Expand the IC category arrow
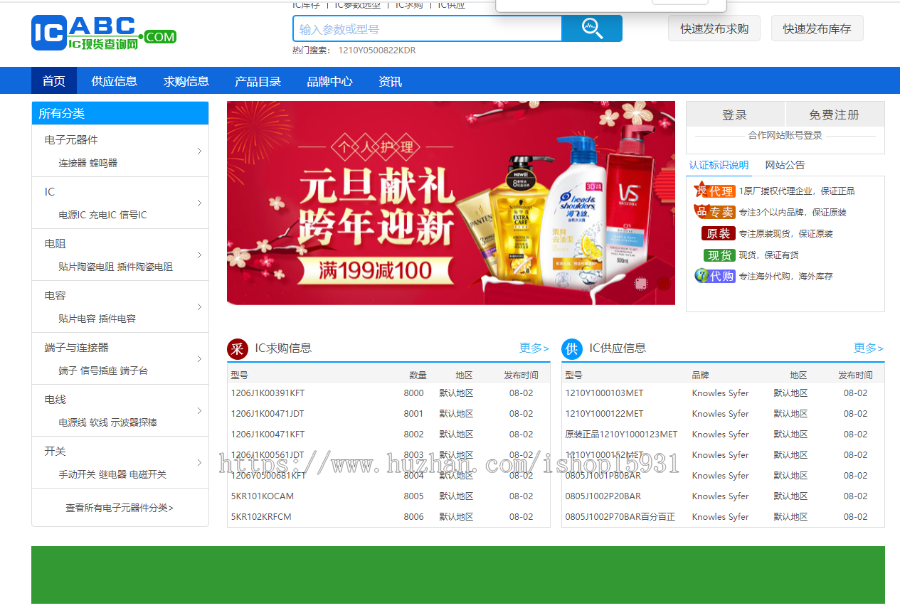Image resolution: width=900 pixels, height=613 pixels. pyautogui.click(x=199, y=203)
